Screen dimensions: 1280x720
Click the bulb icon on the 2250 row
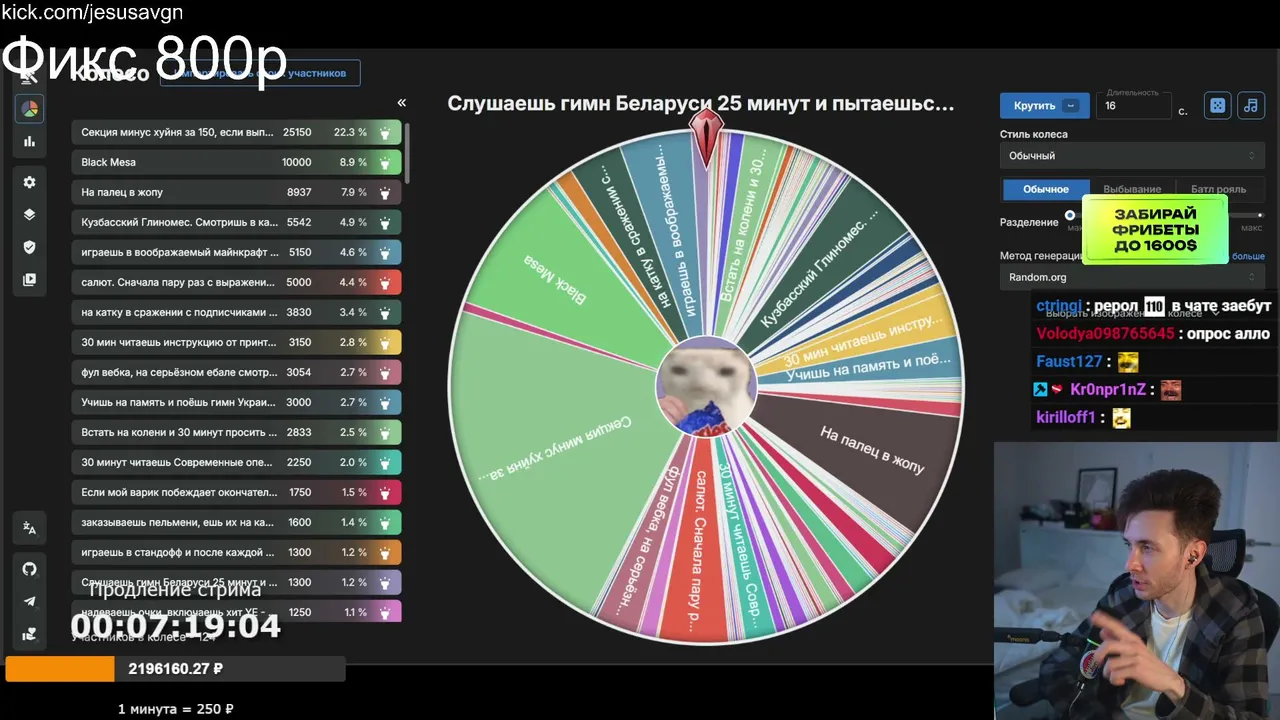[x=385, y=462]
